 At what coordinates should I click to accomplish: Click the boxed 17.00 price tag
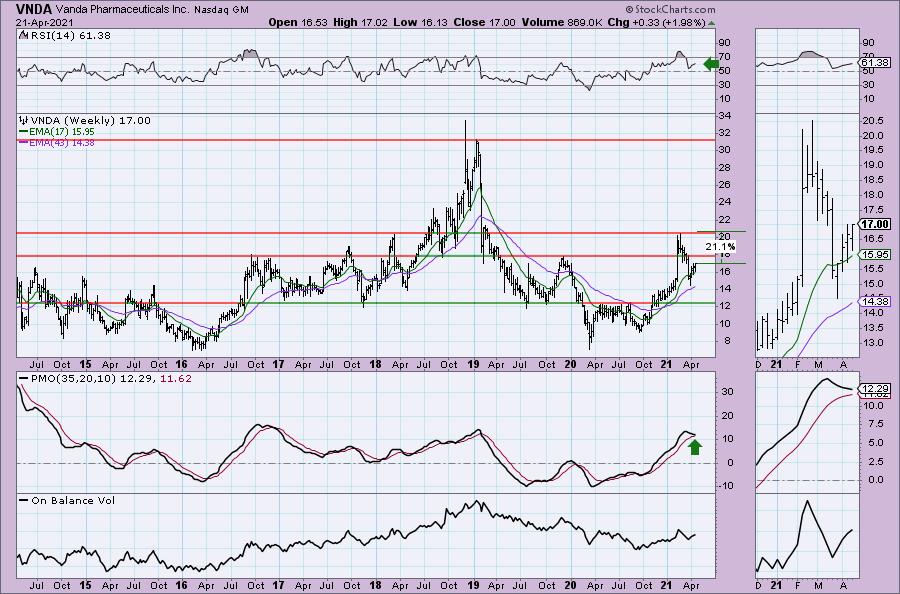(876, 224)
